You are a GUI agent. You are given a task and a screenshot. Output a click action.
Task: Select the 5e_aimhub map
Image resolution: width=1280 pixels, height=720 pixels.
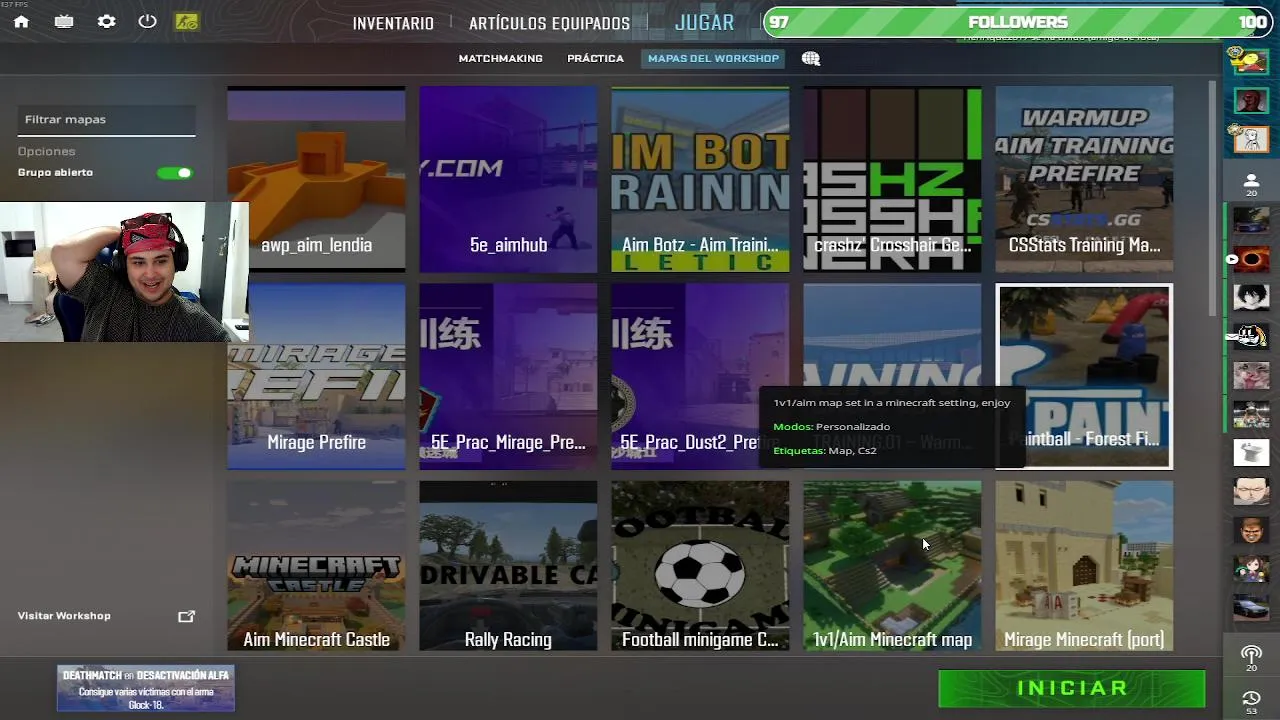pos(508,179)
